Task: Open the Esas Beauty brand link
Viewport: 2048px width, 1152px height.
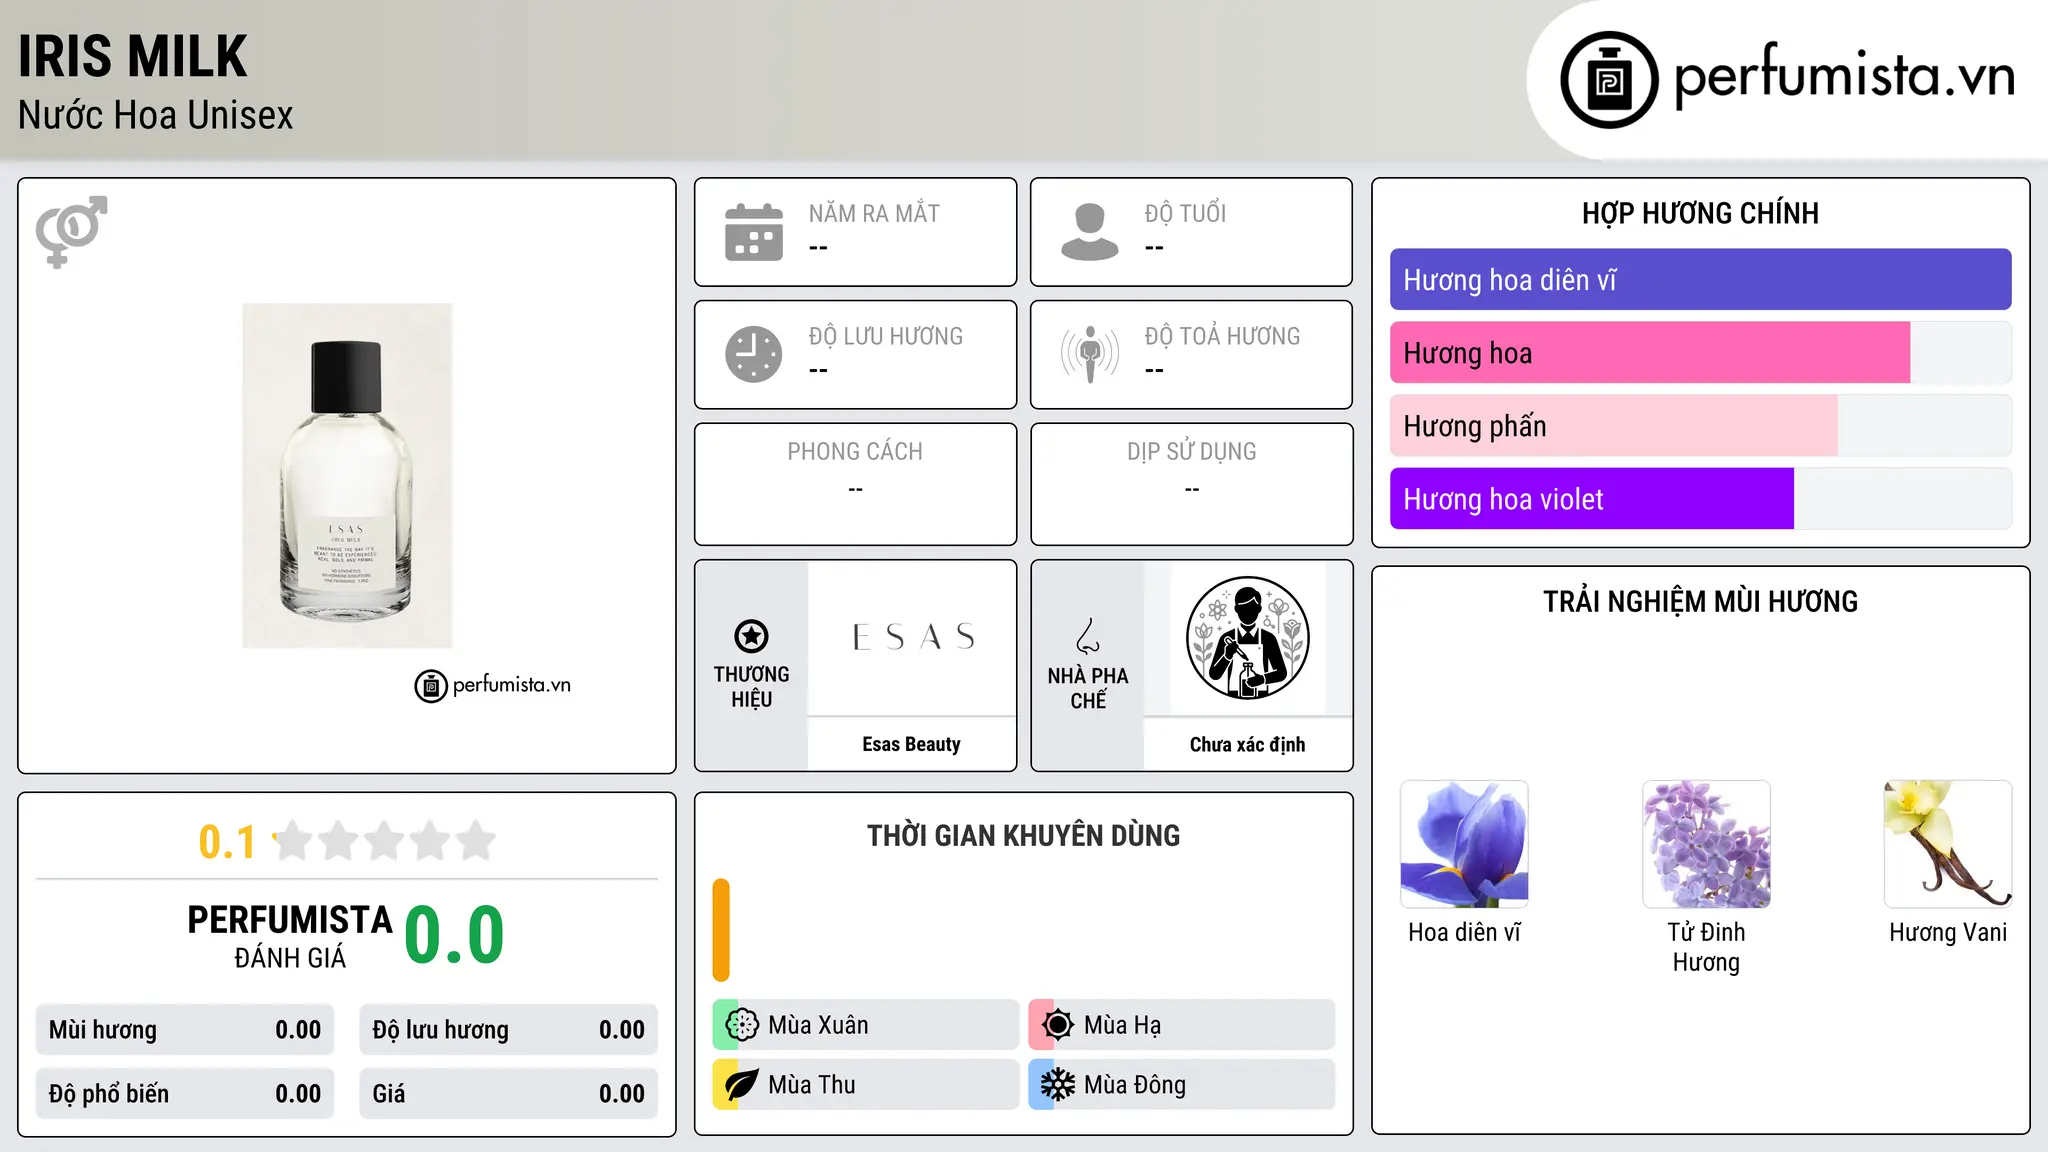Action: 911,744
